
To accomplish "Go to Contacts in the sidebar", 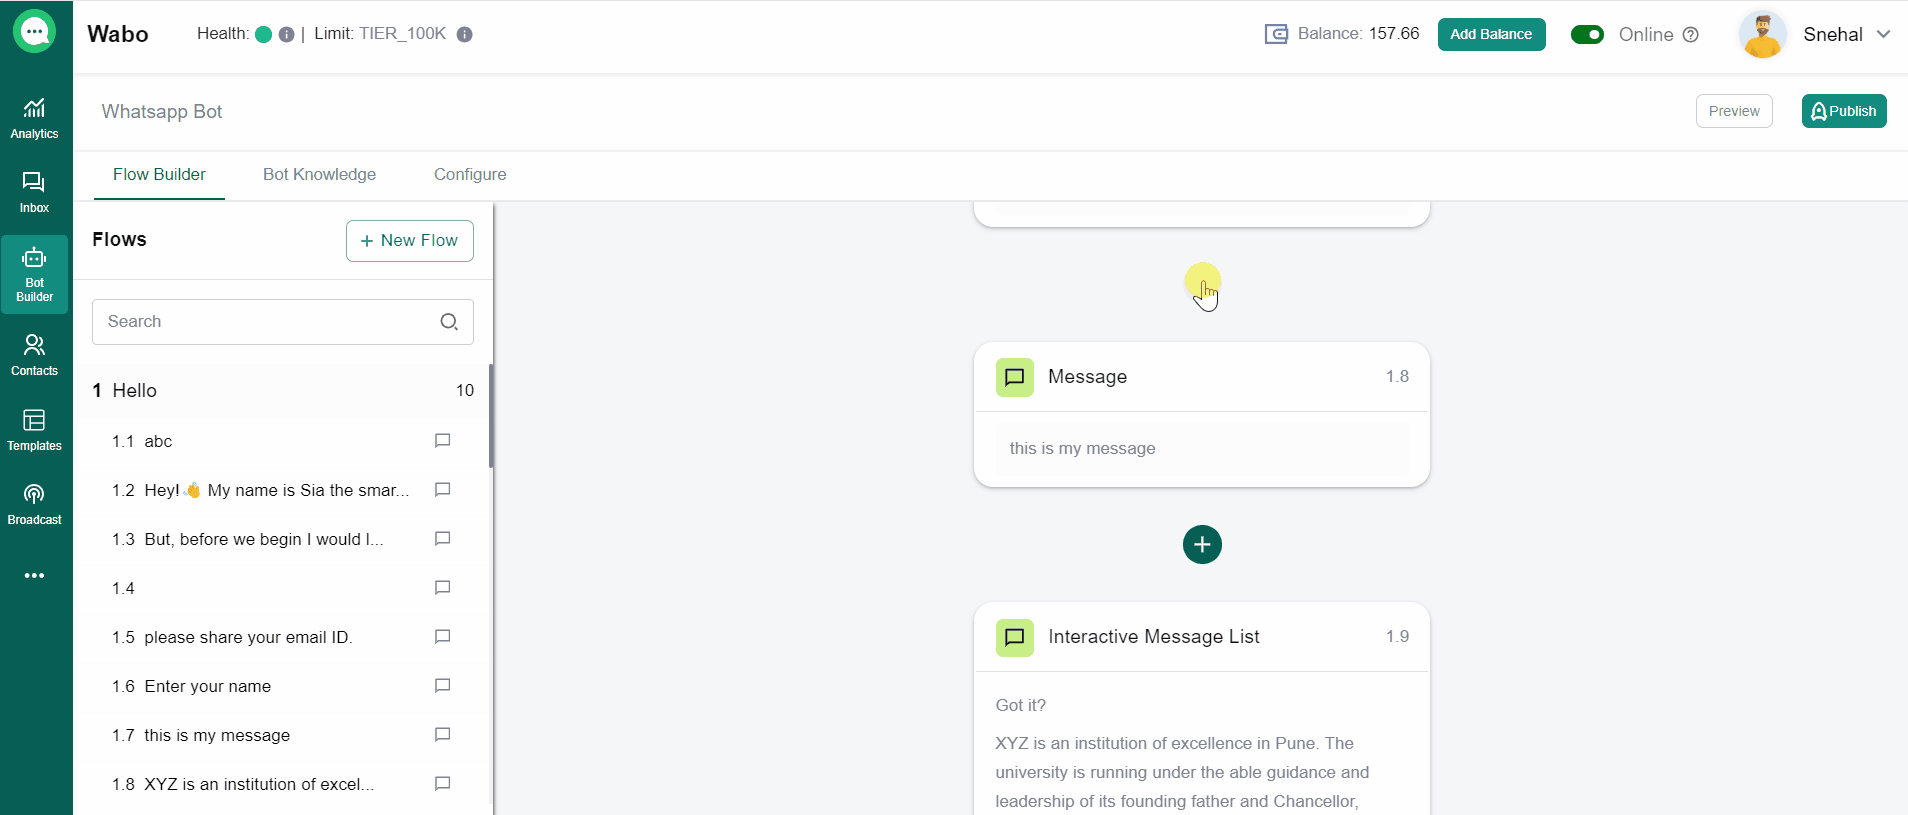I will click(x=34, y=355).
